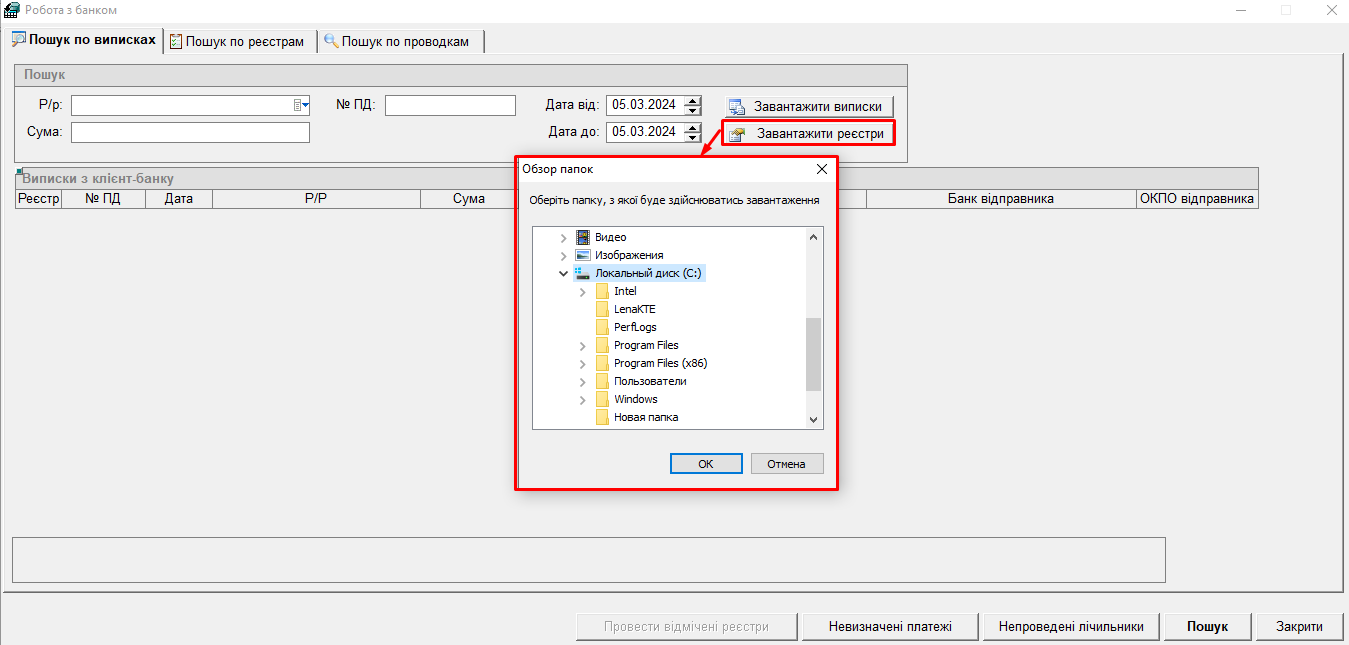
Task: Click the Завантажити реєстри button
Action: (808, 134)
